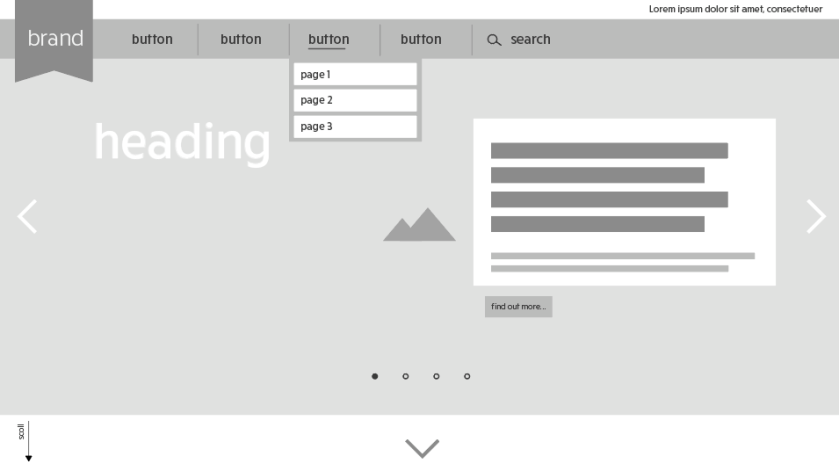Select the third carousel dot
The image size is (839, 471).
tap(436, 377)
